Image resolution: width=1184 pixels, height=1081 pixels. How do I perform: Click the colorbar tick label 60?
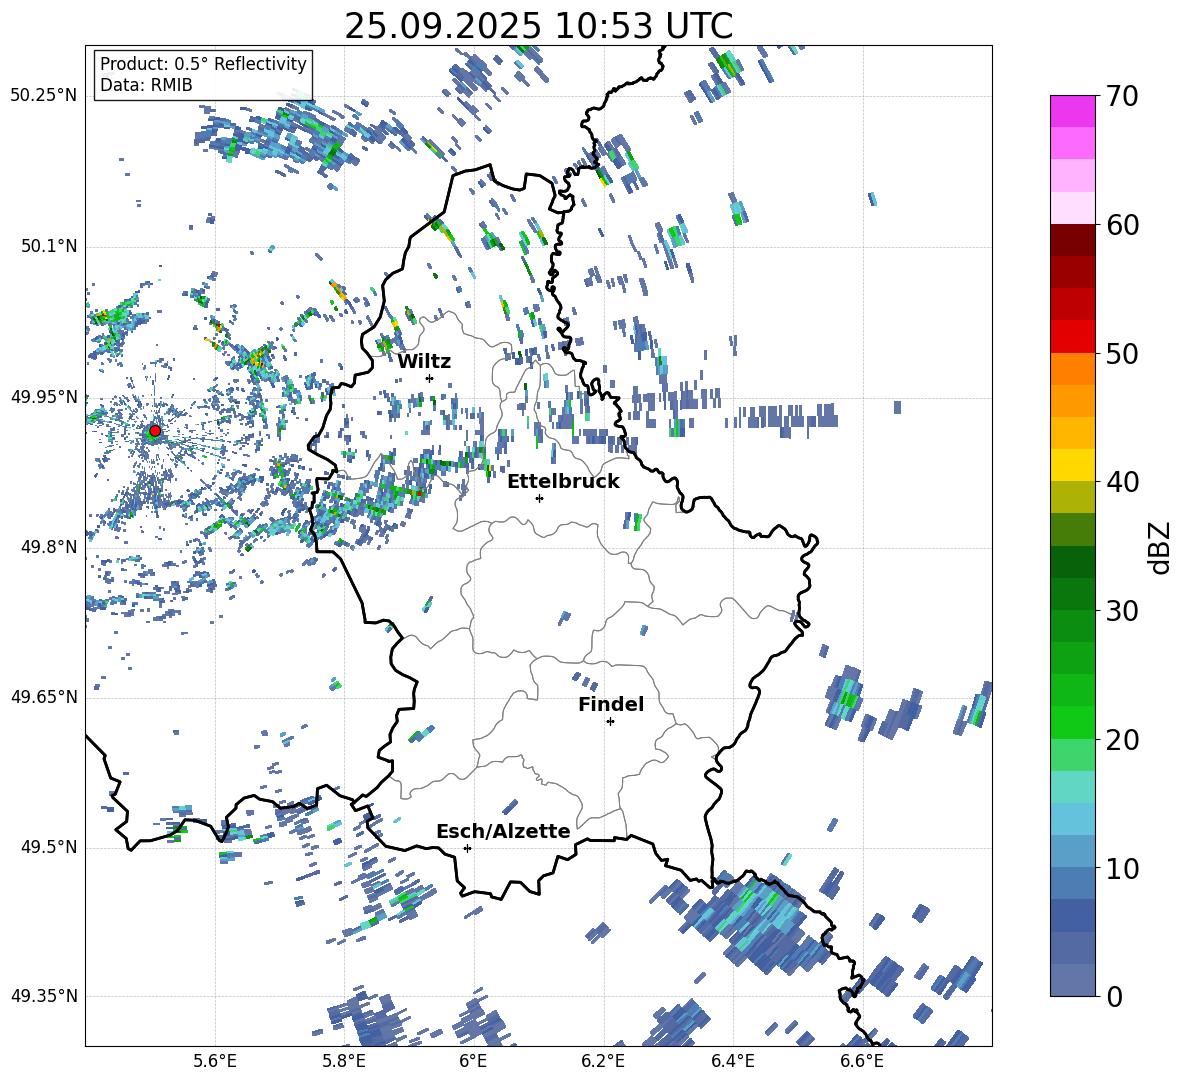(x=1122, y=225)
